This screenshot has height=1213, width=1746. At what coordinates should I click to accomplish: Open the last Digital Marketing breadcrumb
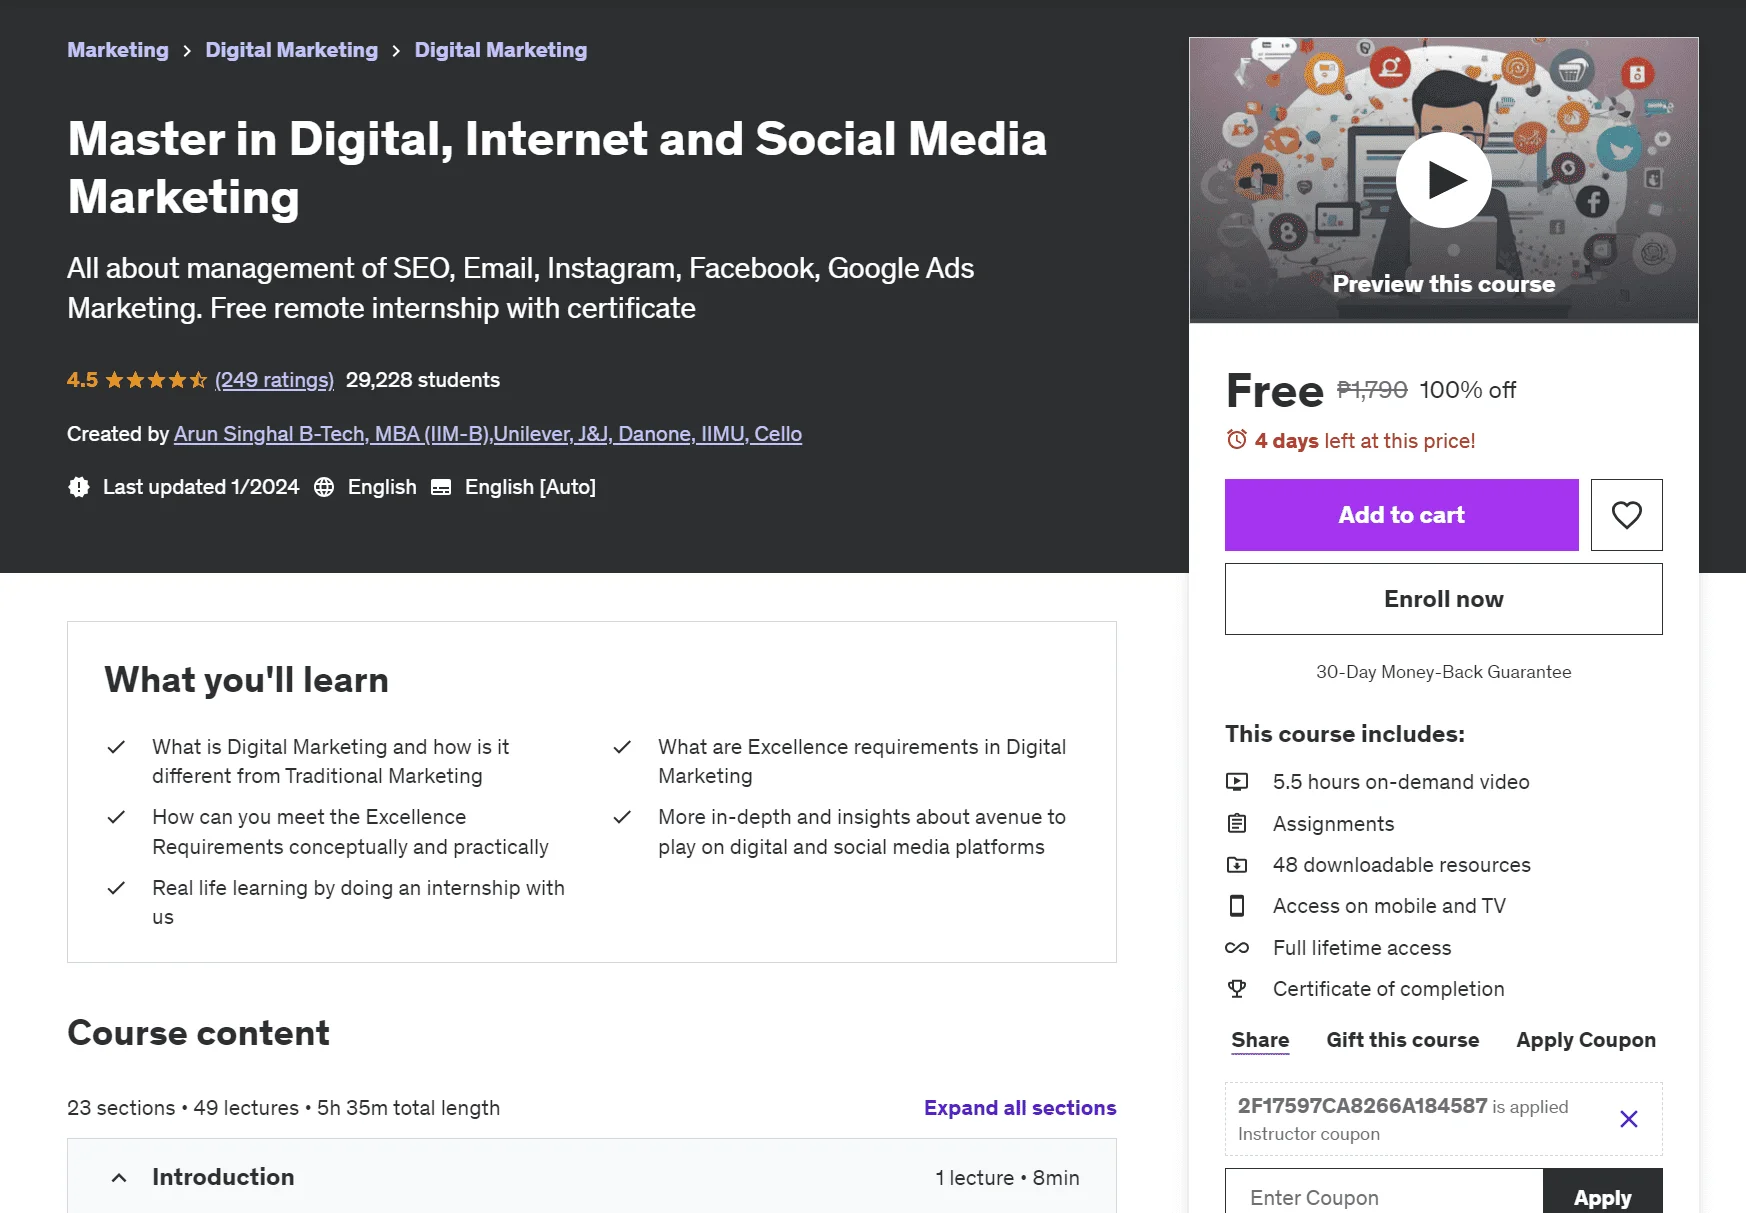(501, 50)
